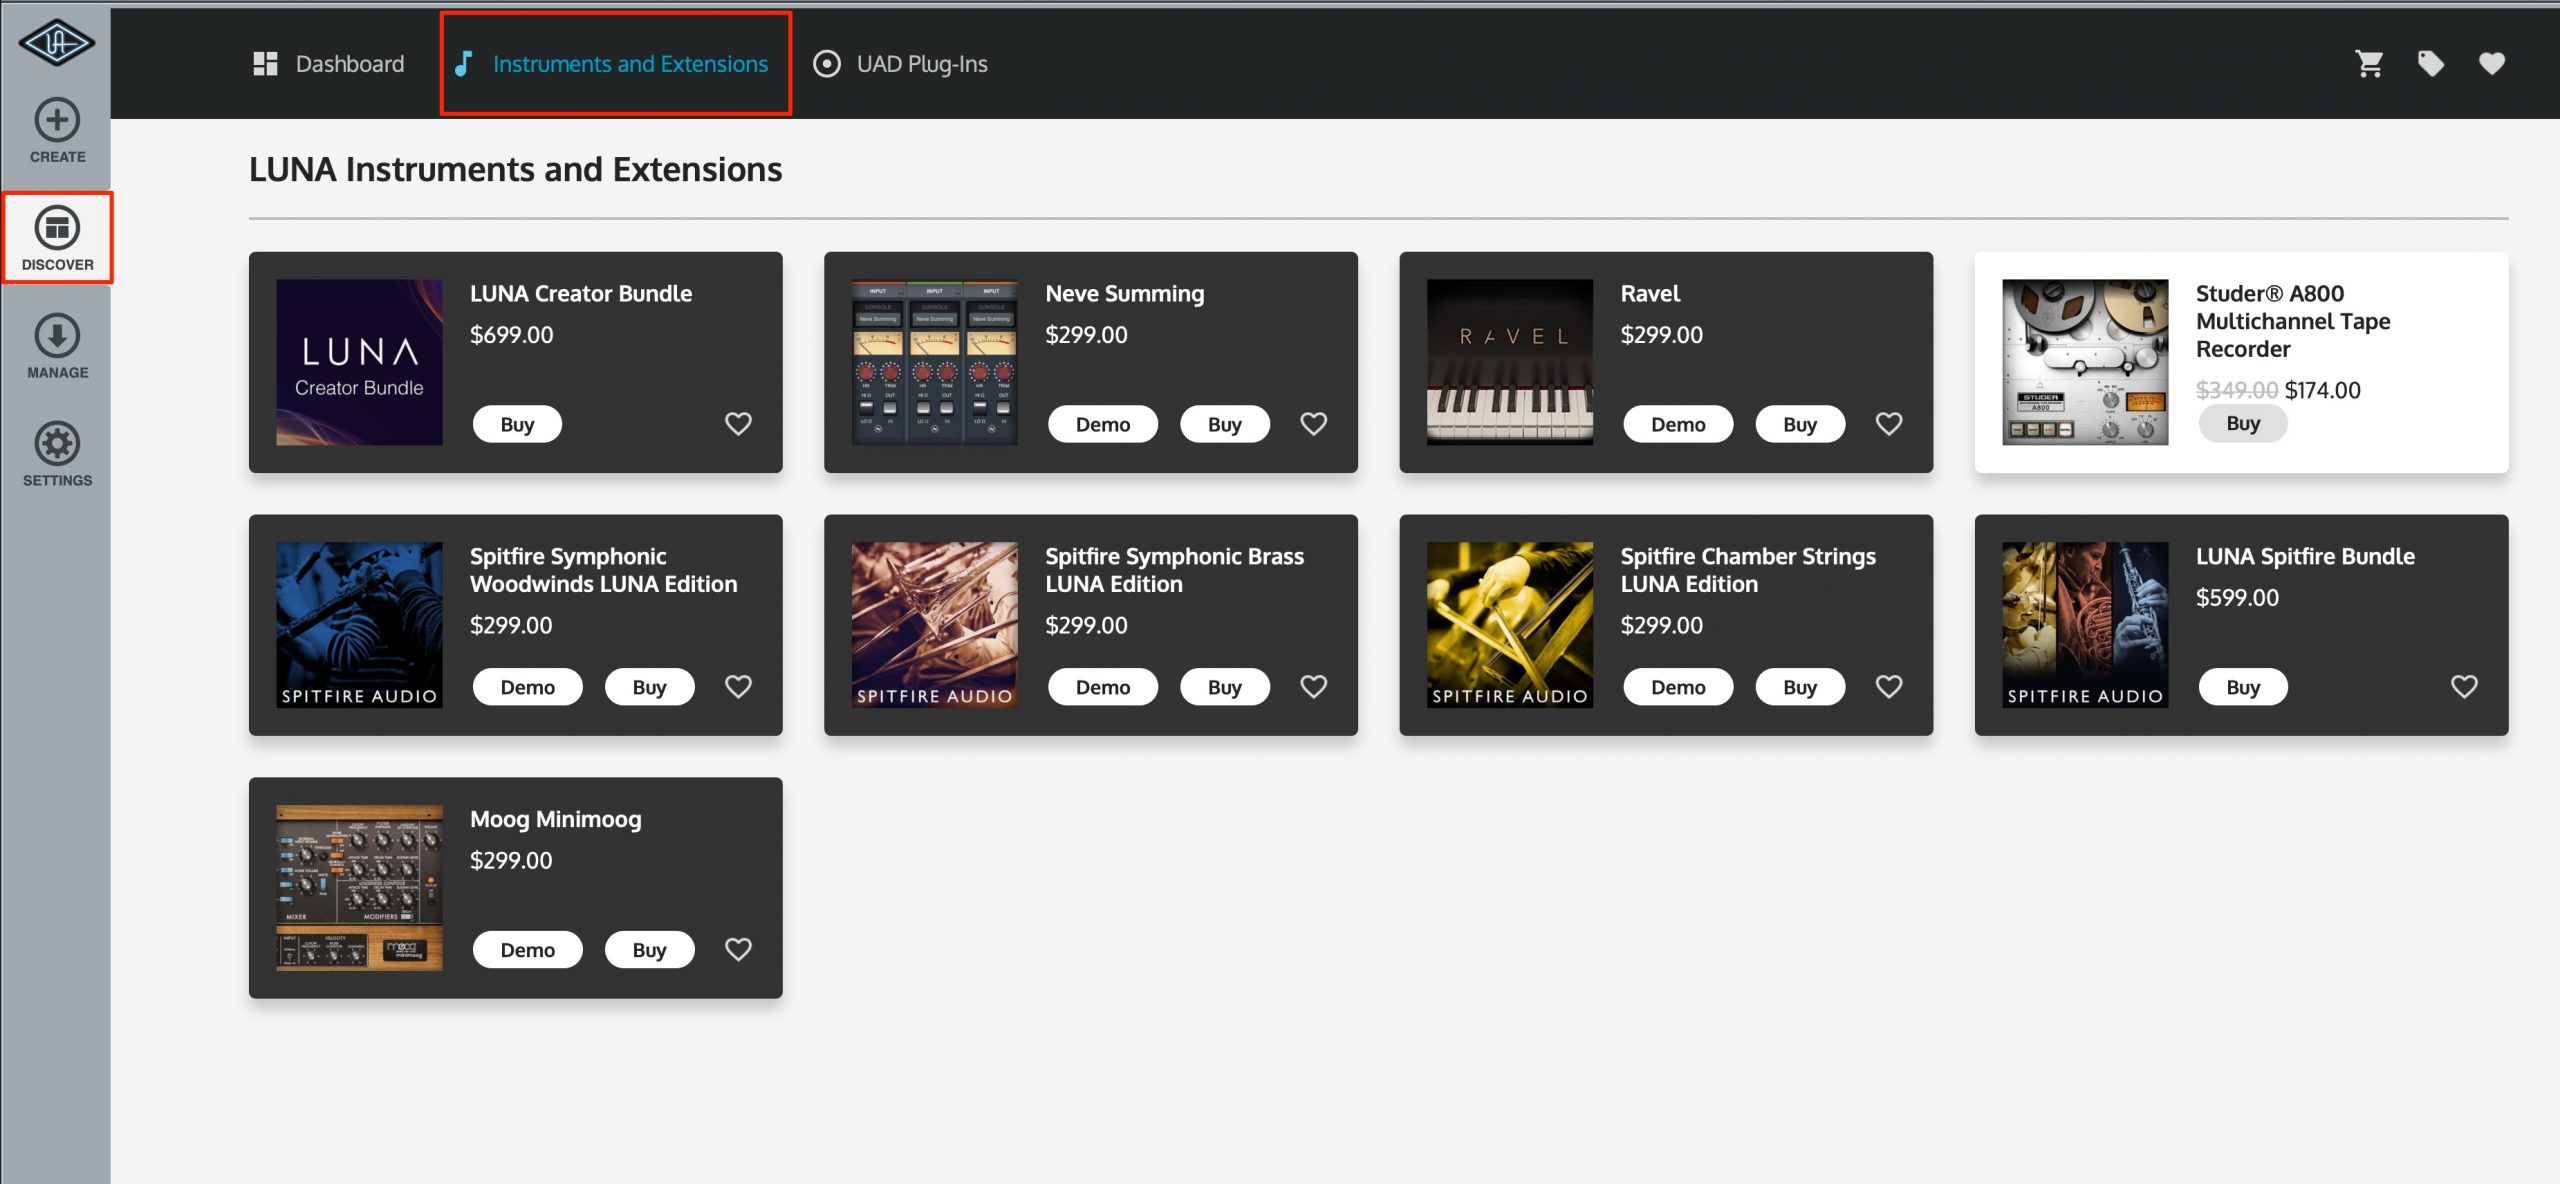
Task: Open the Manage downloads section
Action: click(57, 347)
